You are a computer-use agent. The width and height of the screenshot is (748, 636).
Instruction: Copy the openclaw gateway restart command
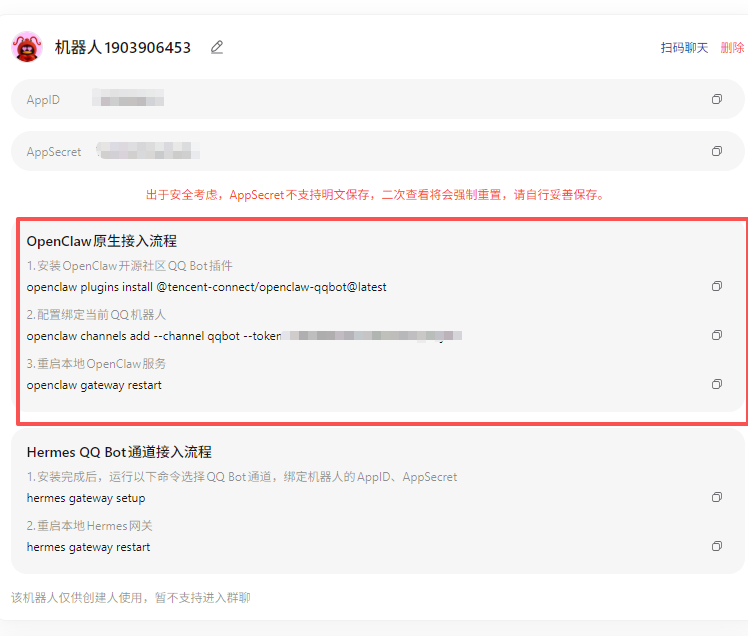click(x=717, y=384)
